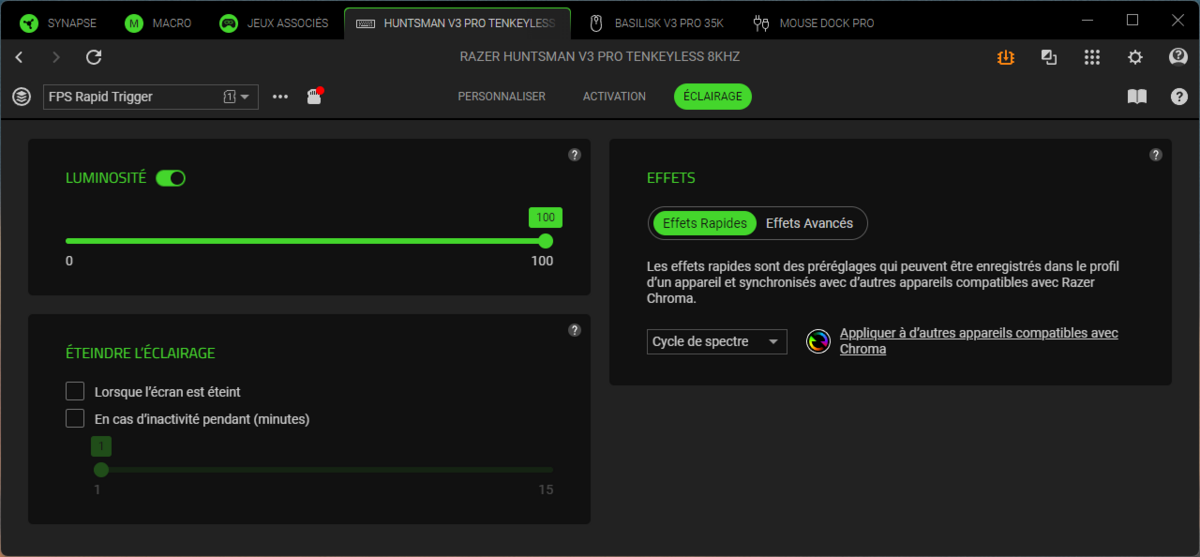The height and width of the screenshot is (557, 1200).
Task: Click the EFFETS heading
Action: [x=671, y=178]
